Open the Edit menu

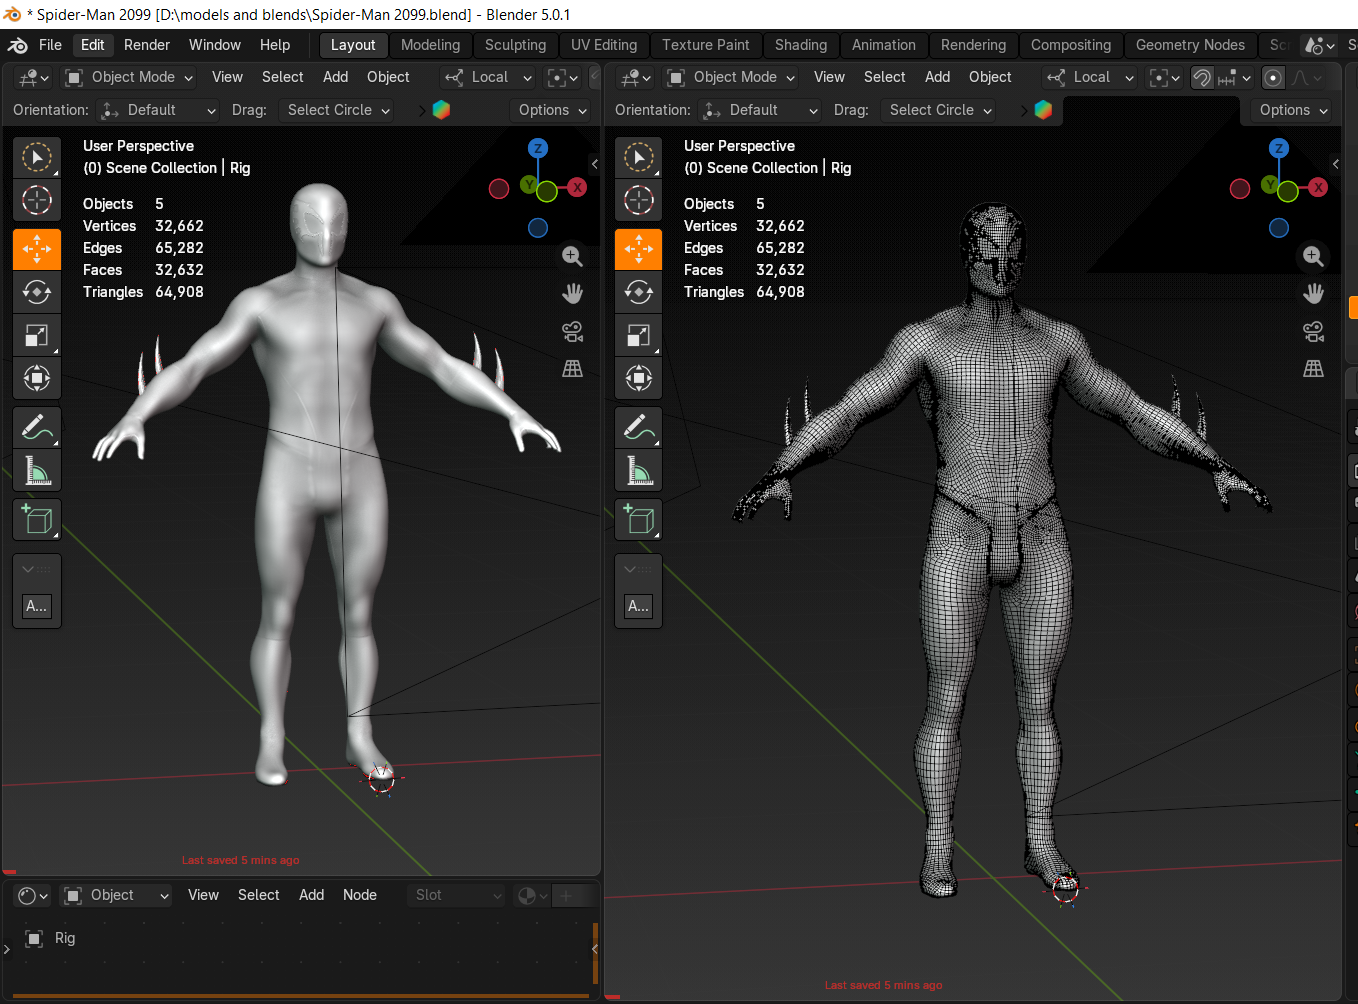coord(92,45)
